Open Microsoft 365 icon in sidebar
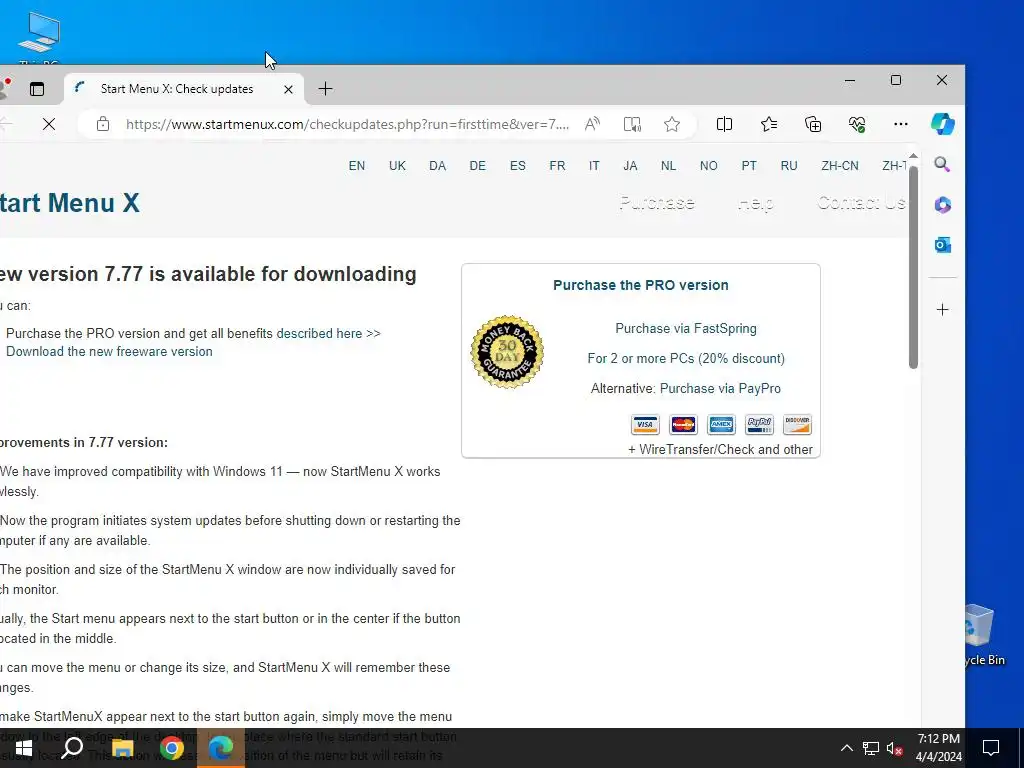The height and width of the screenshot is (768, 1024). click(942, 204)
